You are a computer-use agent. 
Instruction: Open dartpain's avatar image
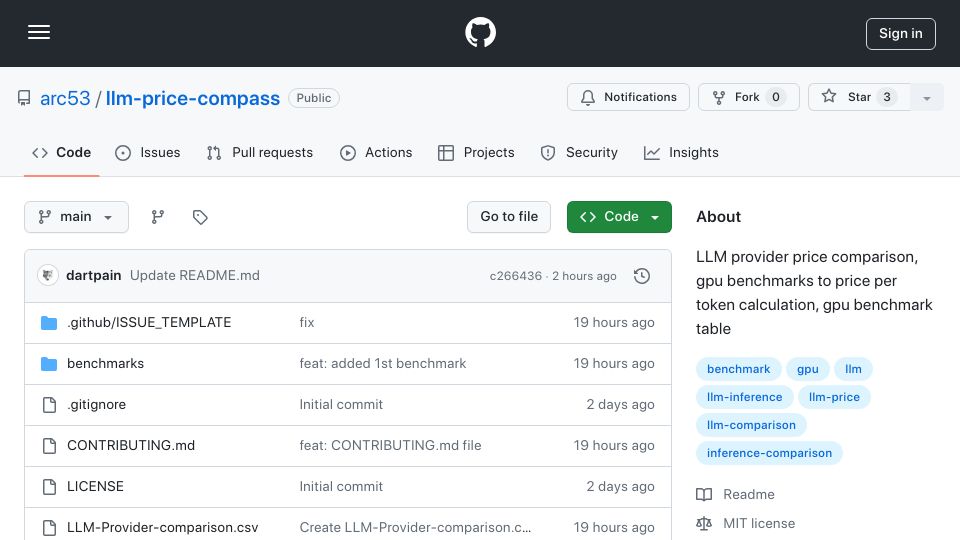(x=48, y=276)
